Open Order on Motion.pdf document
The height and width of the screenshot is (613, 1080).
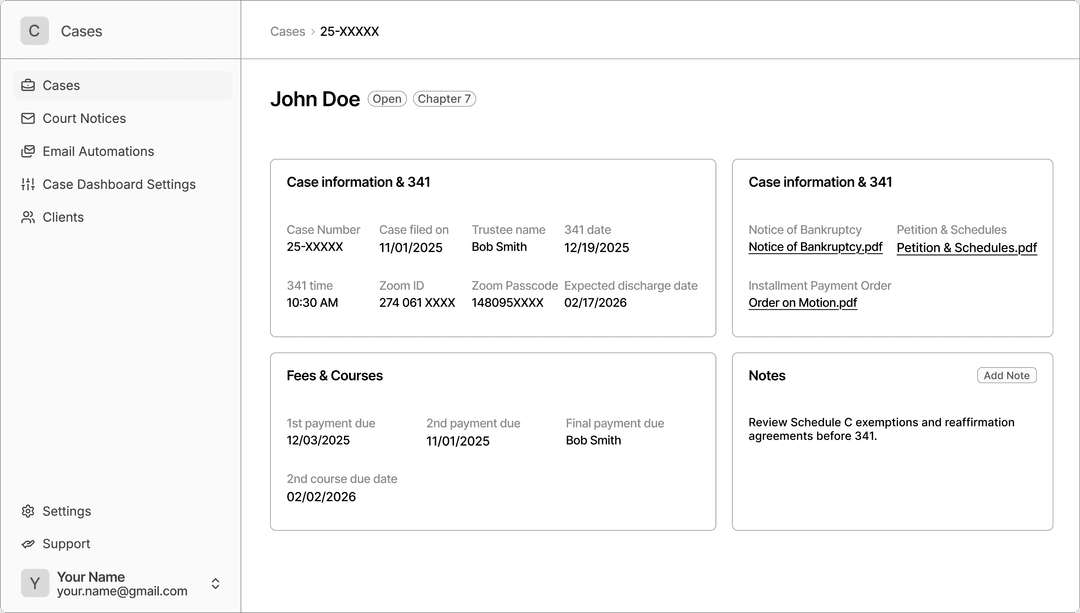(802, 302)
